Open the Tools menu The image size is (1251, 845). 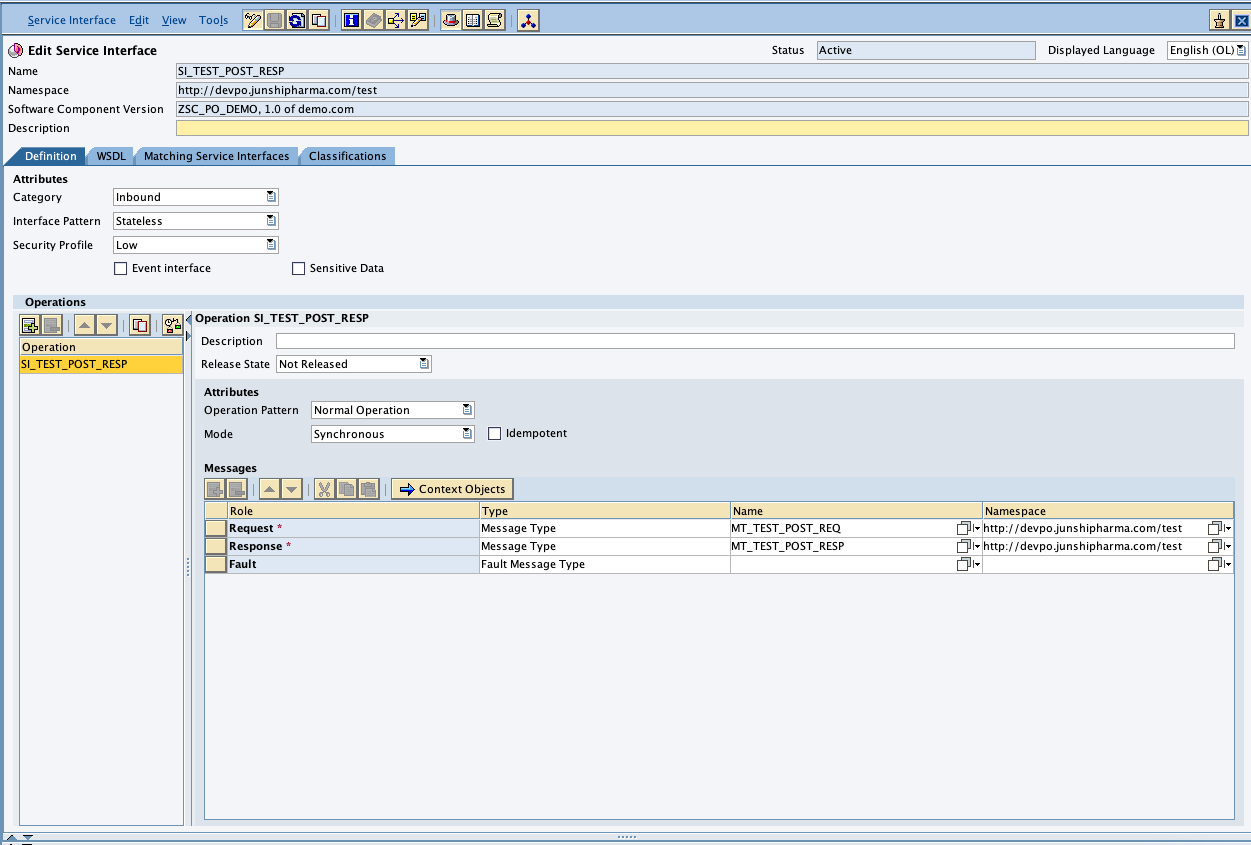point(213,20)
